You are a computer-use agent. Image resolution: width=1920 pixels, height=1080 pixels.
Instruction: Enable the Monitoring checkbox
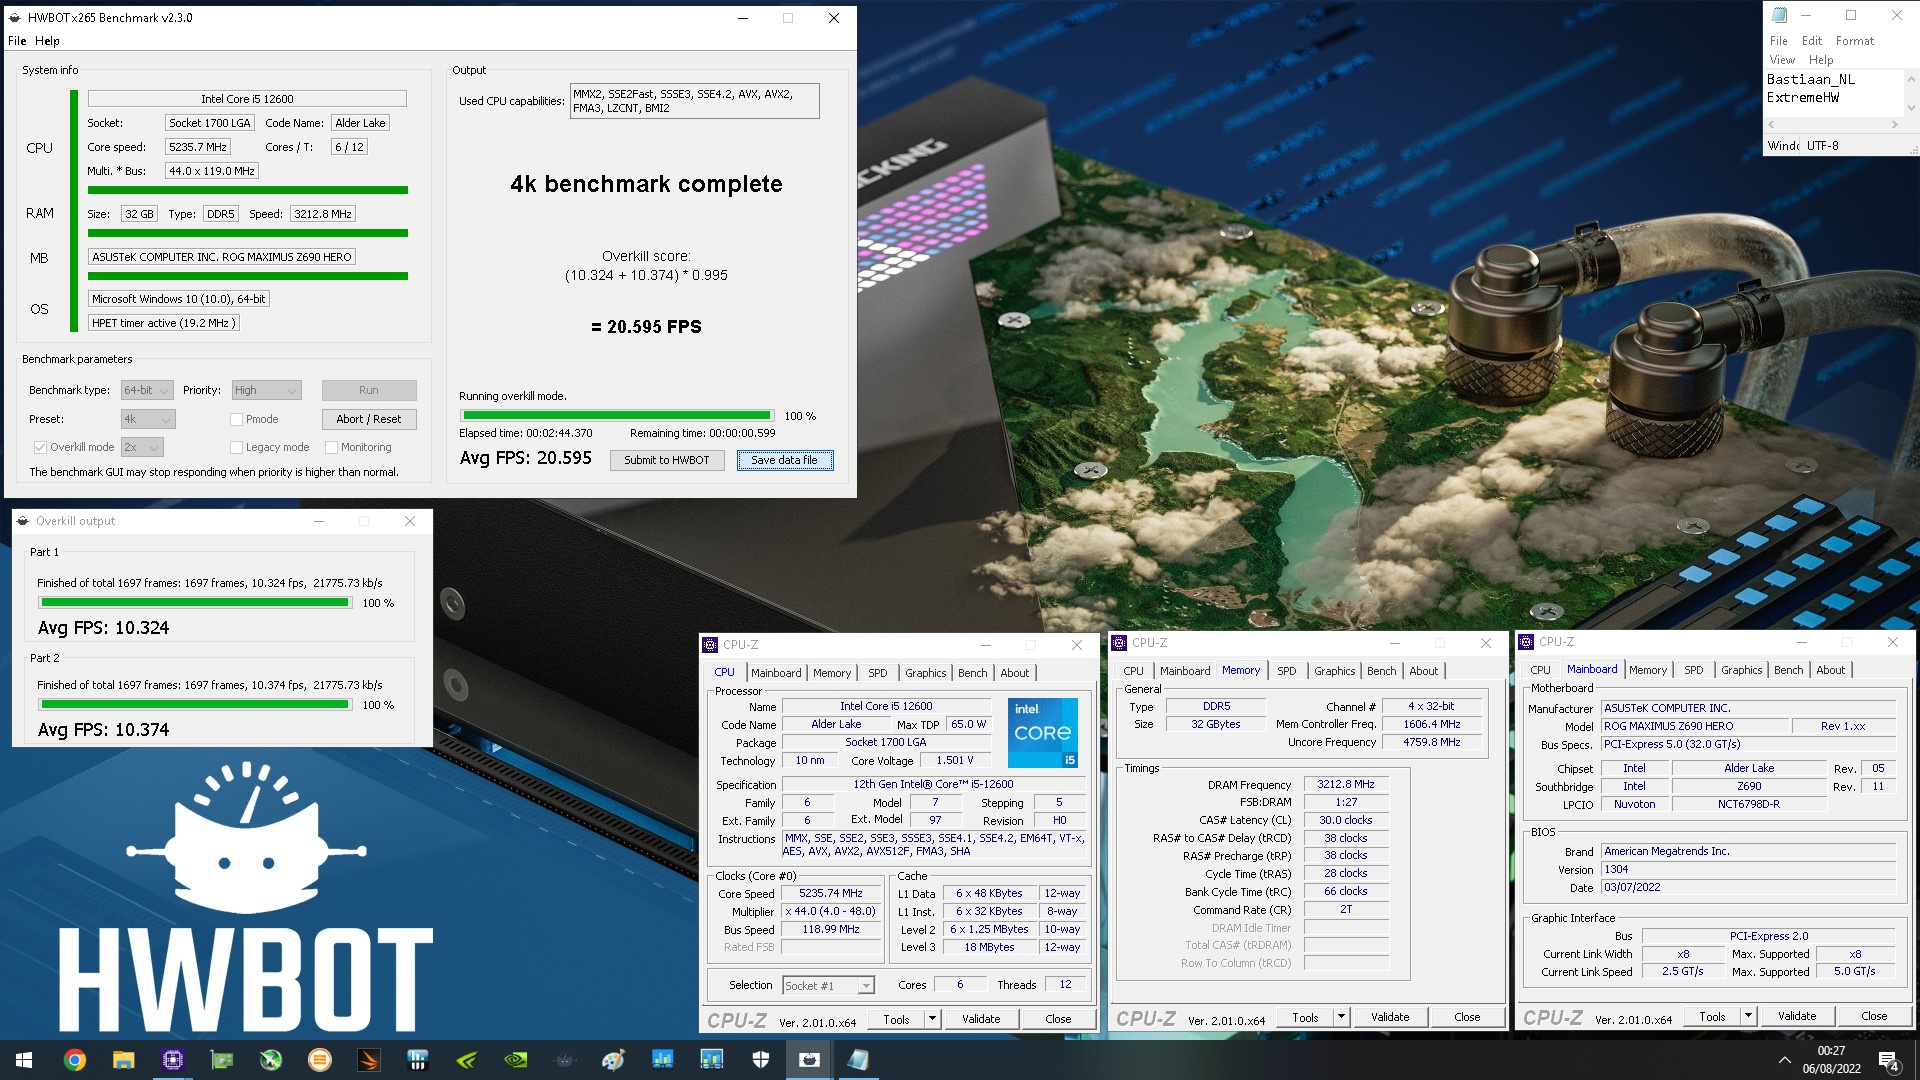[x=331, y=447]
